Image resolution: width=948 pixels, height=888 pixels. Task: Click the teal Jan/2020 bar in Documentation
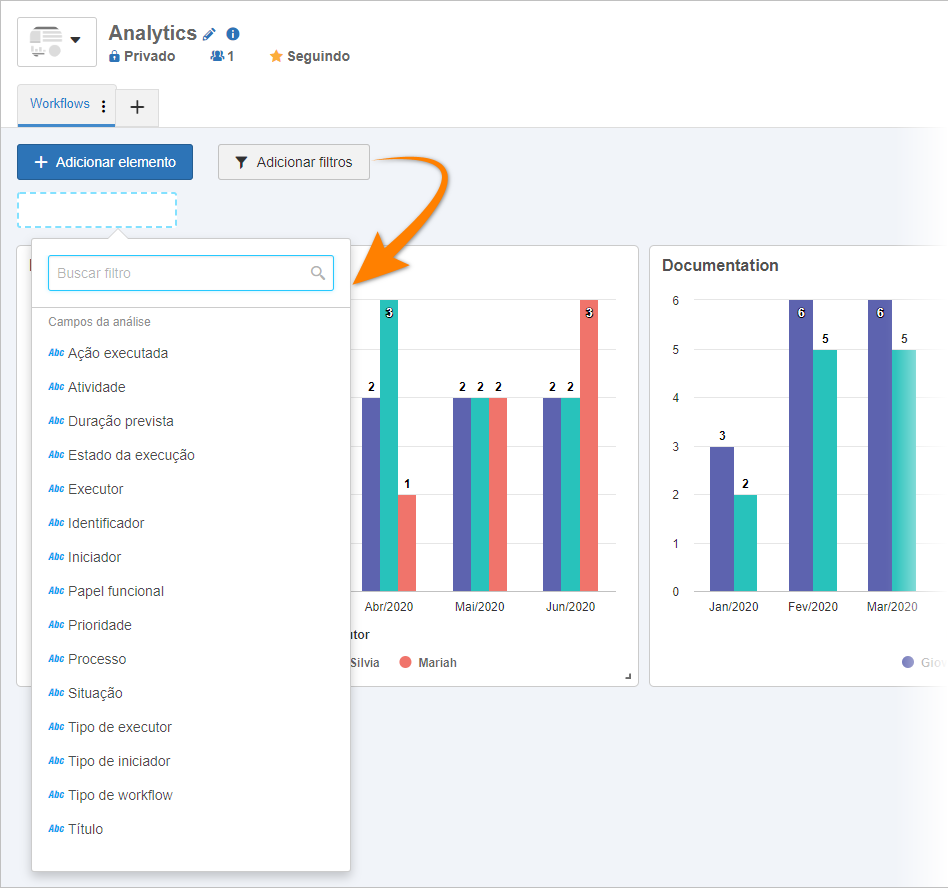(x=745, y=543)
